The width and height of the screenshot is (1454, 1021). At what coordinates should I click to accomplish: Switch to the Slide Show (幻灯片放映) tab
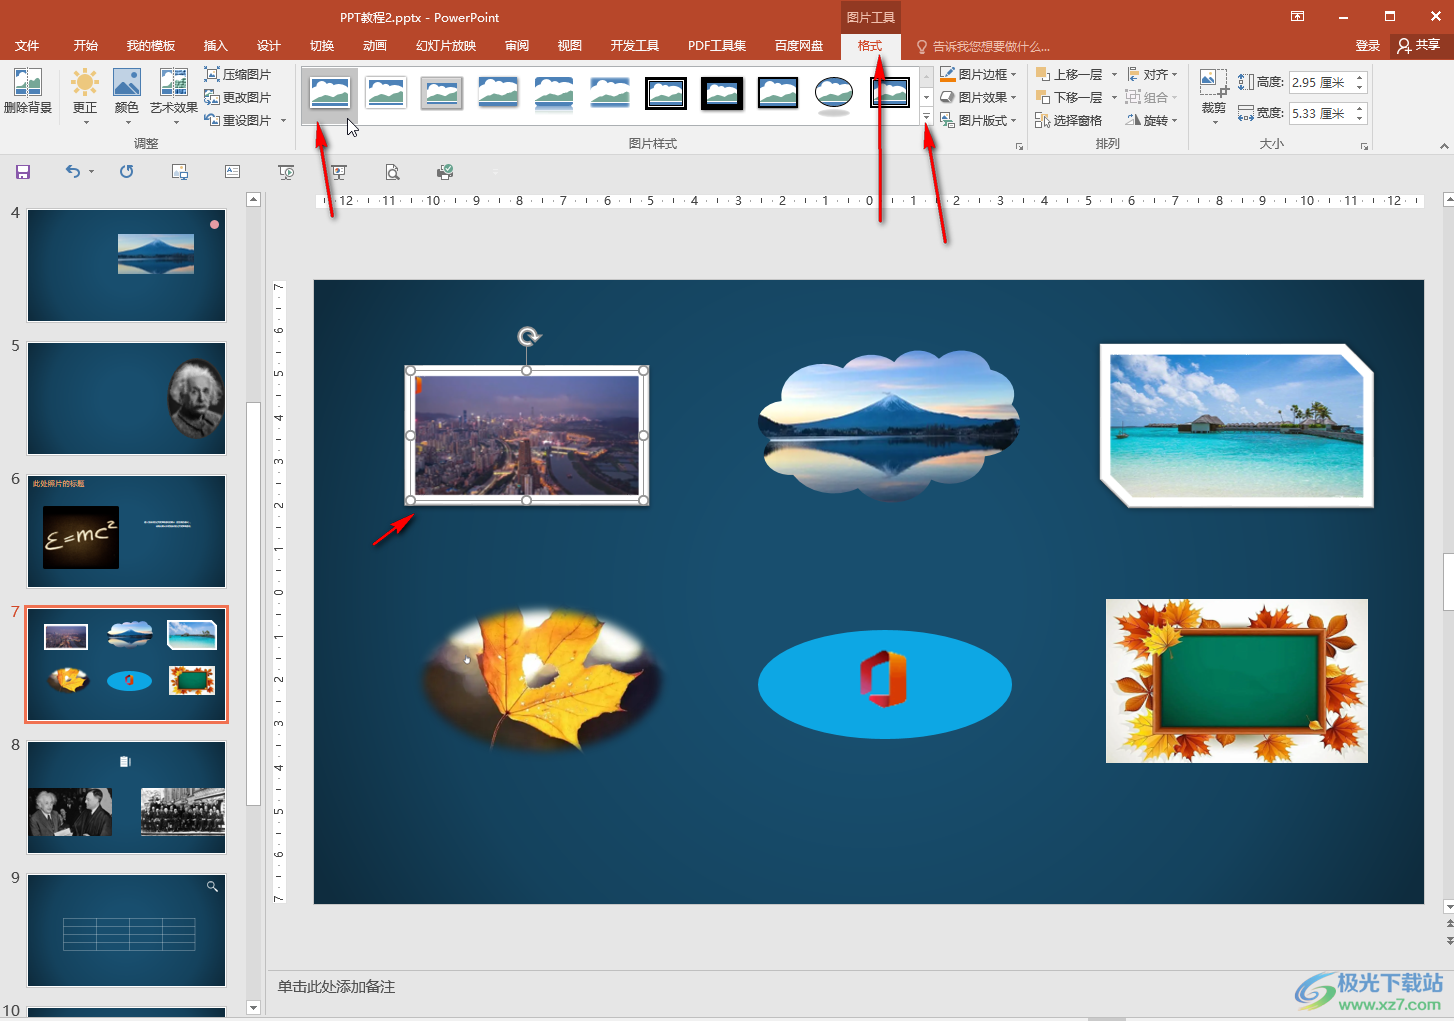click(x=446, y=46)
